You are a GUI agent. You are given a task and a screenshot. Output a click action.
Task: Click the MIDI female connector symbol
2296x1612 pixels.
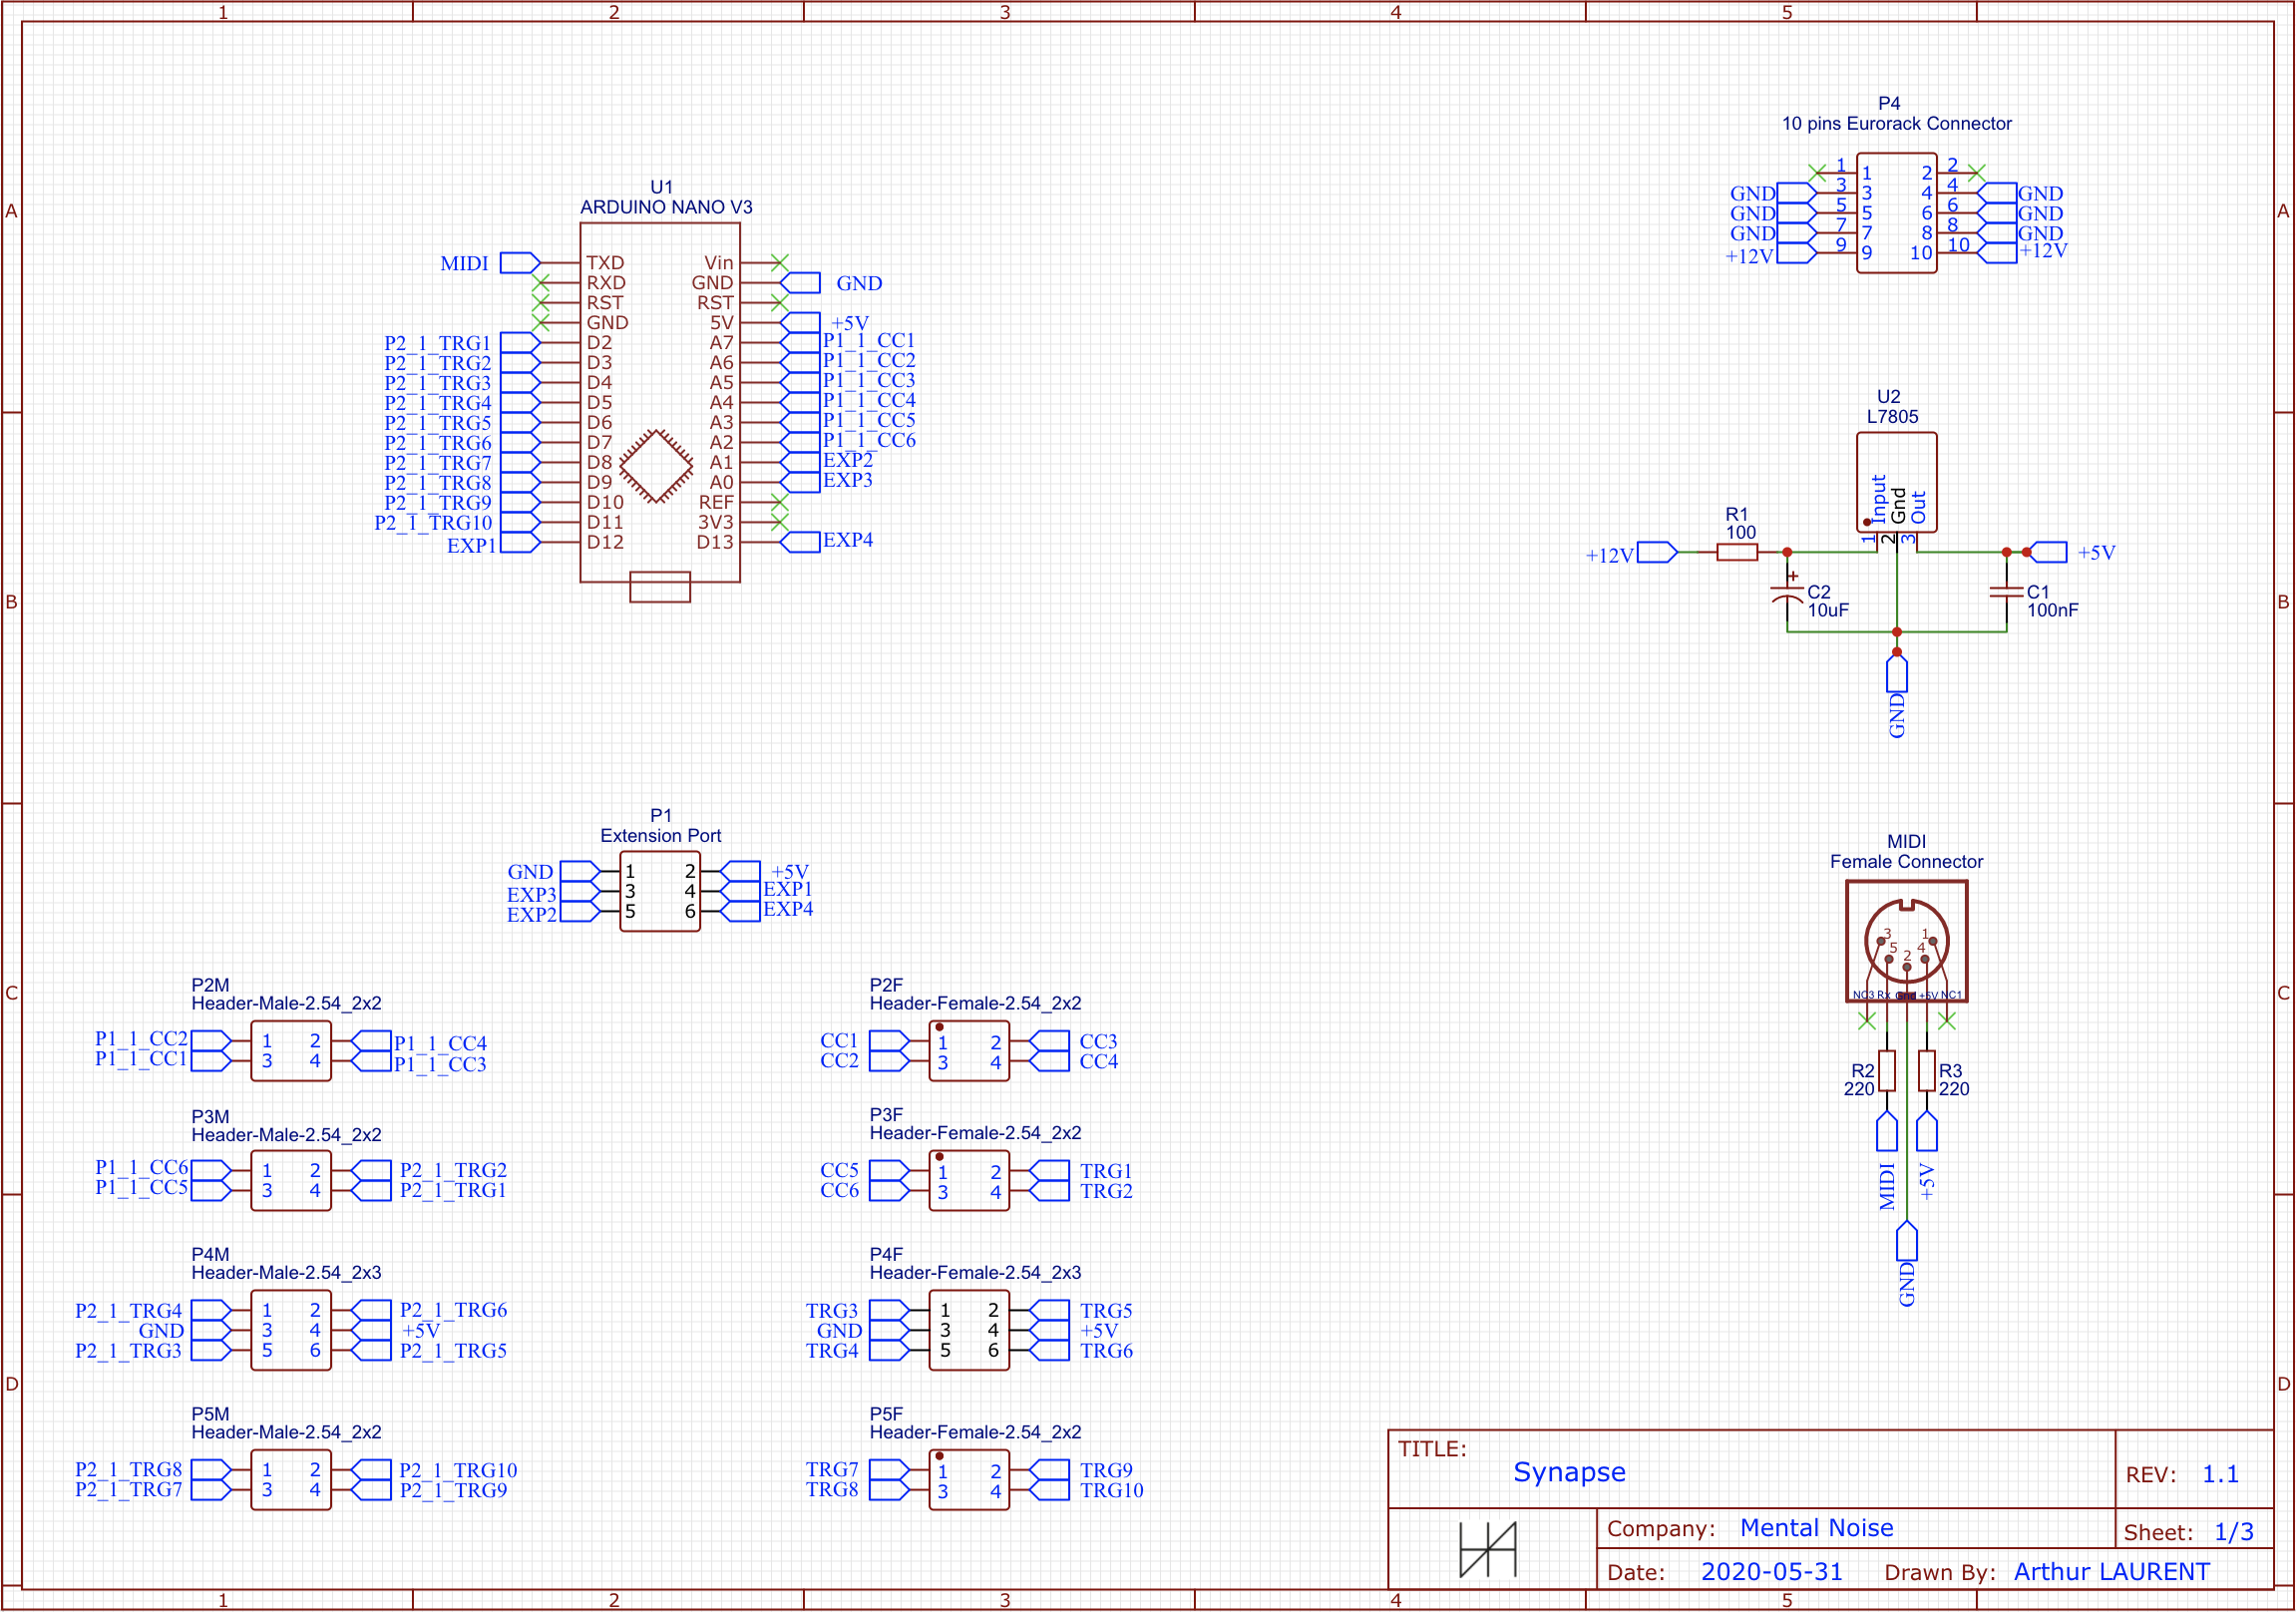[1905, 941]
